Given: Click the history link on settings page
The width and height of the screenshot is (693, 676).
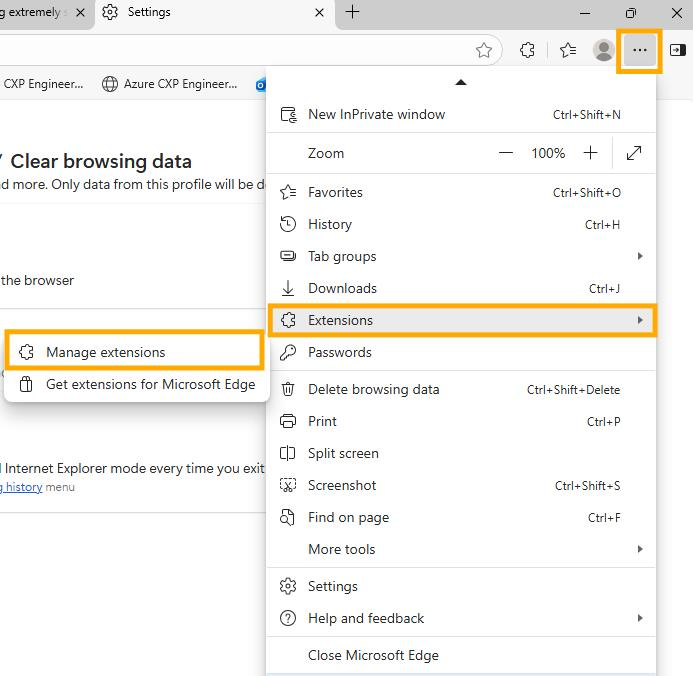Looking at the screenshot, I should [x=21, y=487].
